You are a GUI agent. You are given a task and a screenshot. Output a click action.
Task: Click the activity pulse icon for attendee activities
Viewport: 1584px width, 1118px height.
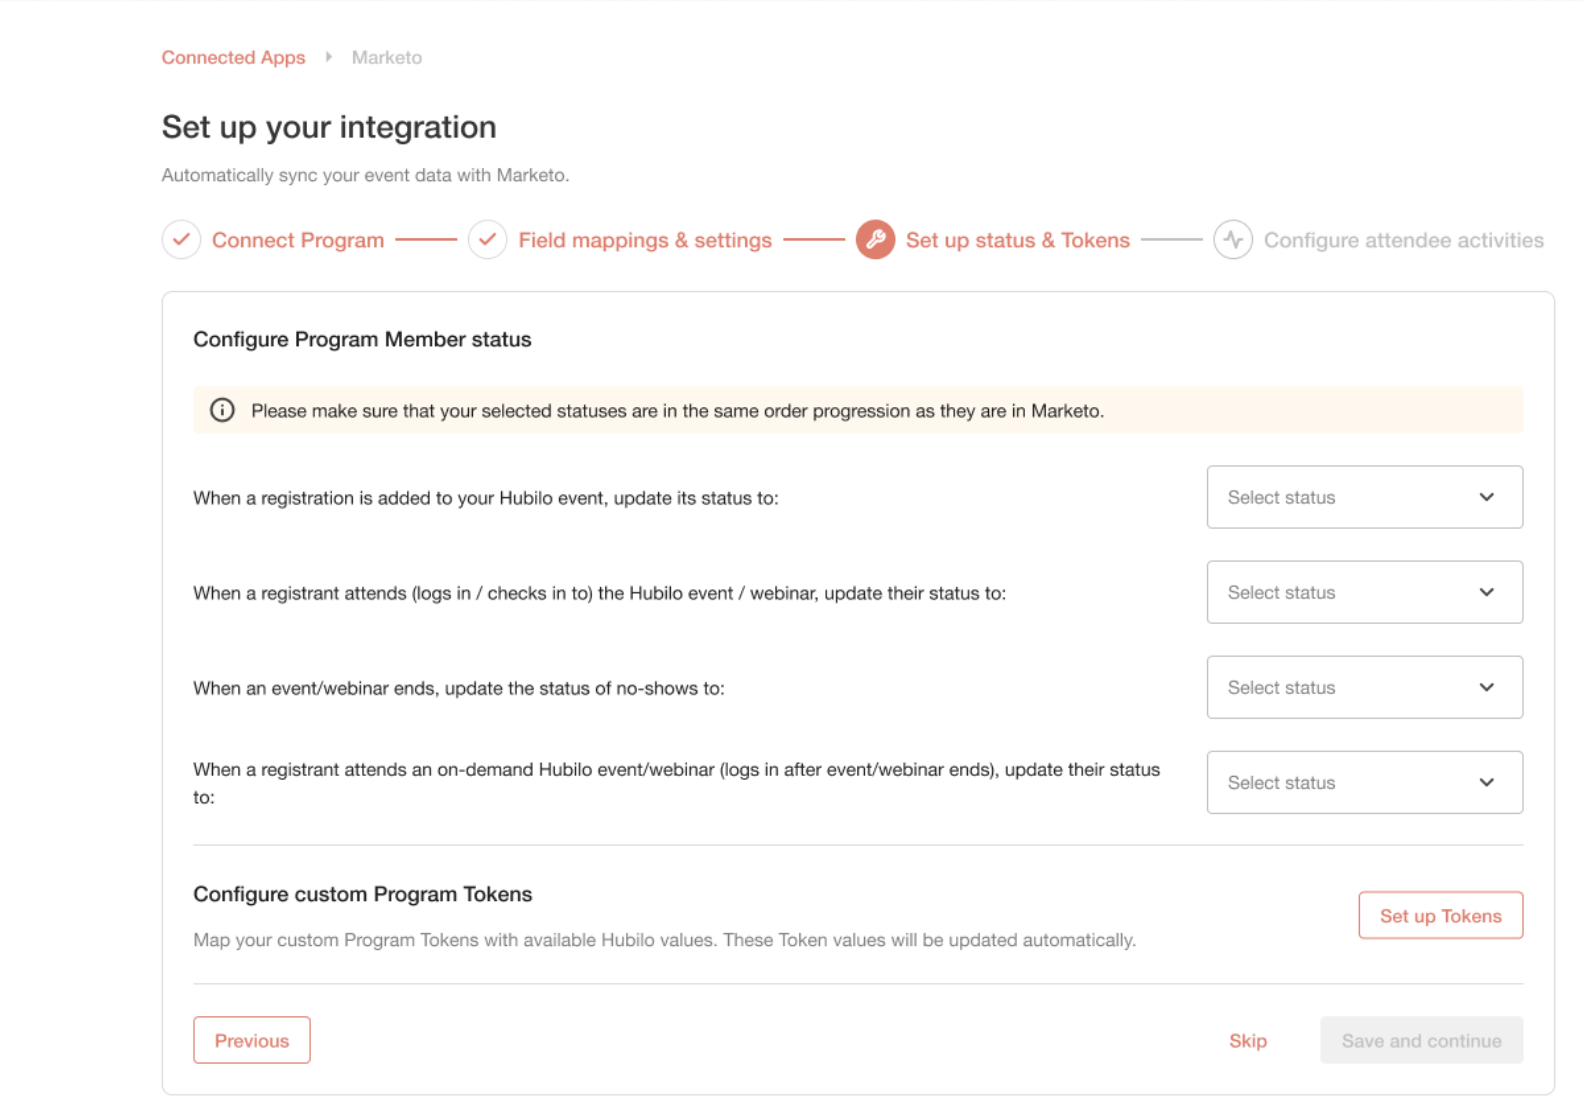[x=1233, y=240]
